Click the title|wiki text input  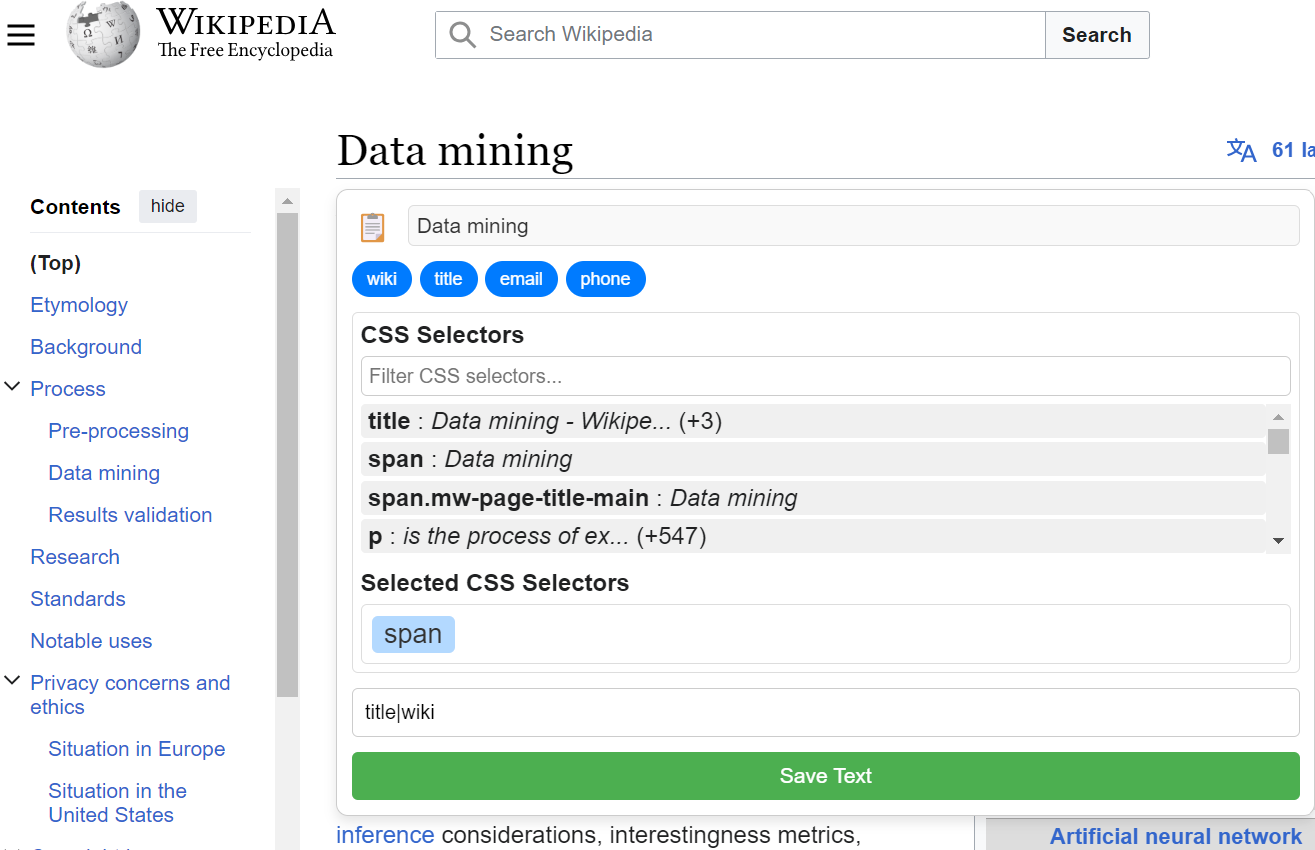click(x=825, y=713)
